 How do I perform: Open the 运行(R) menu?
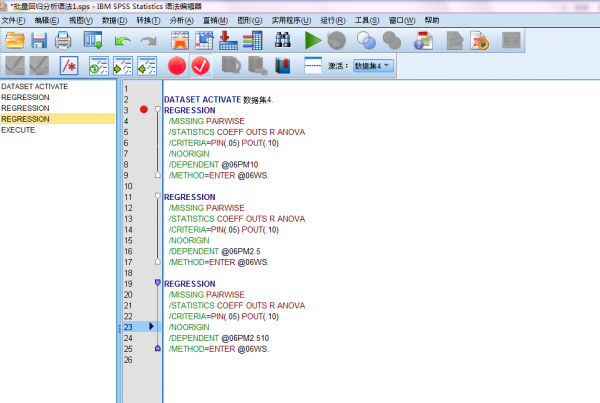[x=333, y=20]
